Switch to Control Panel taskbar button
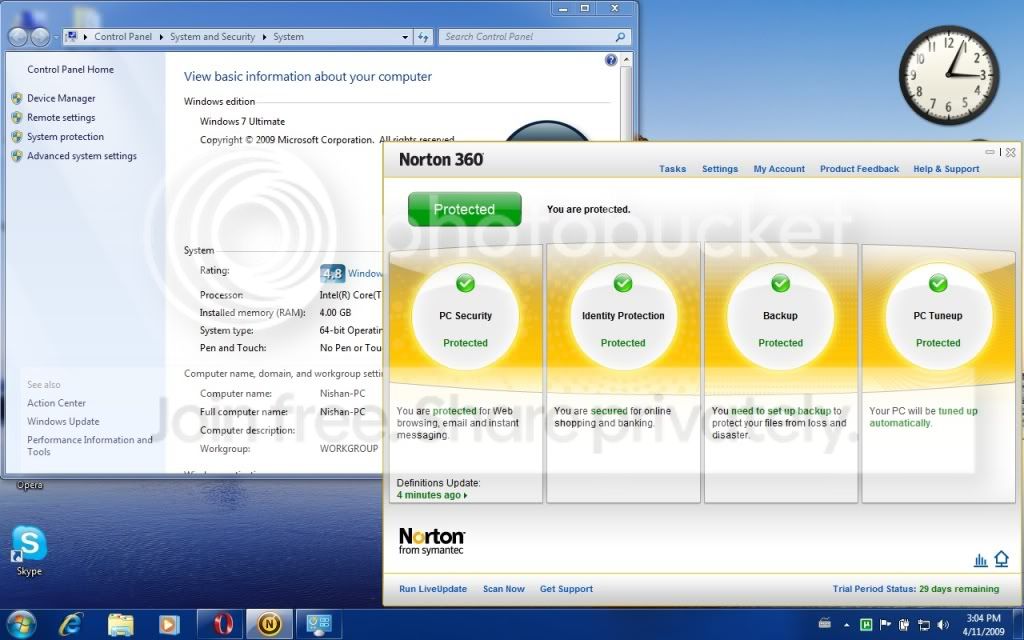The image size is (1024, 640). tap(319, 625)
